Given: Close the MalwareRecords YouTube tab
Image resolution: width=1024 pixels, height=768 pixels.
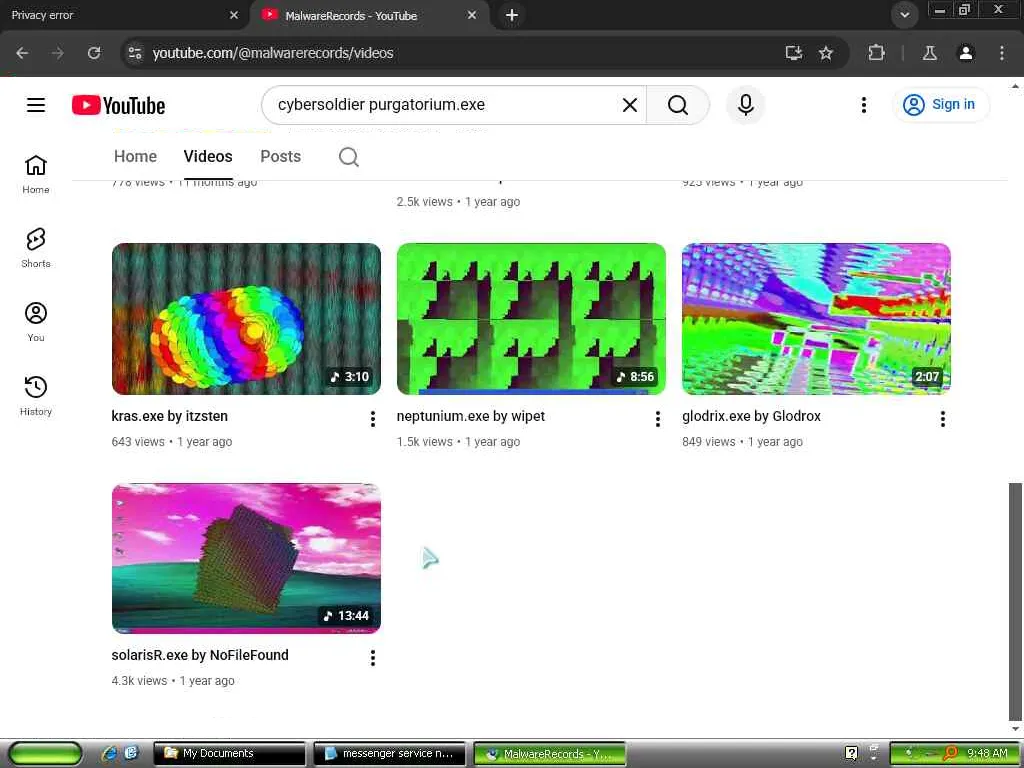Looking at the screenshot, I should click(472, 15).
